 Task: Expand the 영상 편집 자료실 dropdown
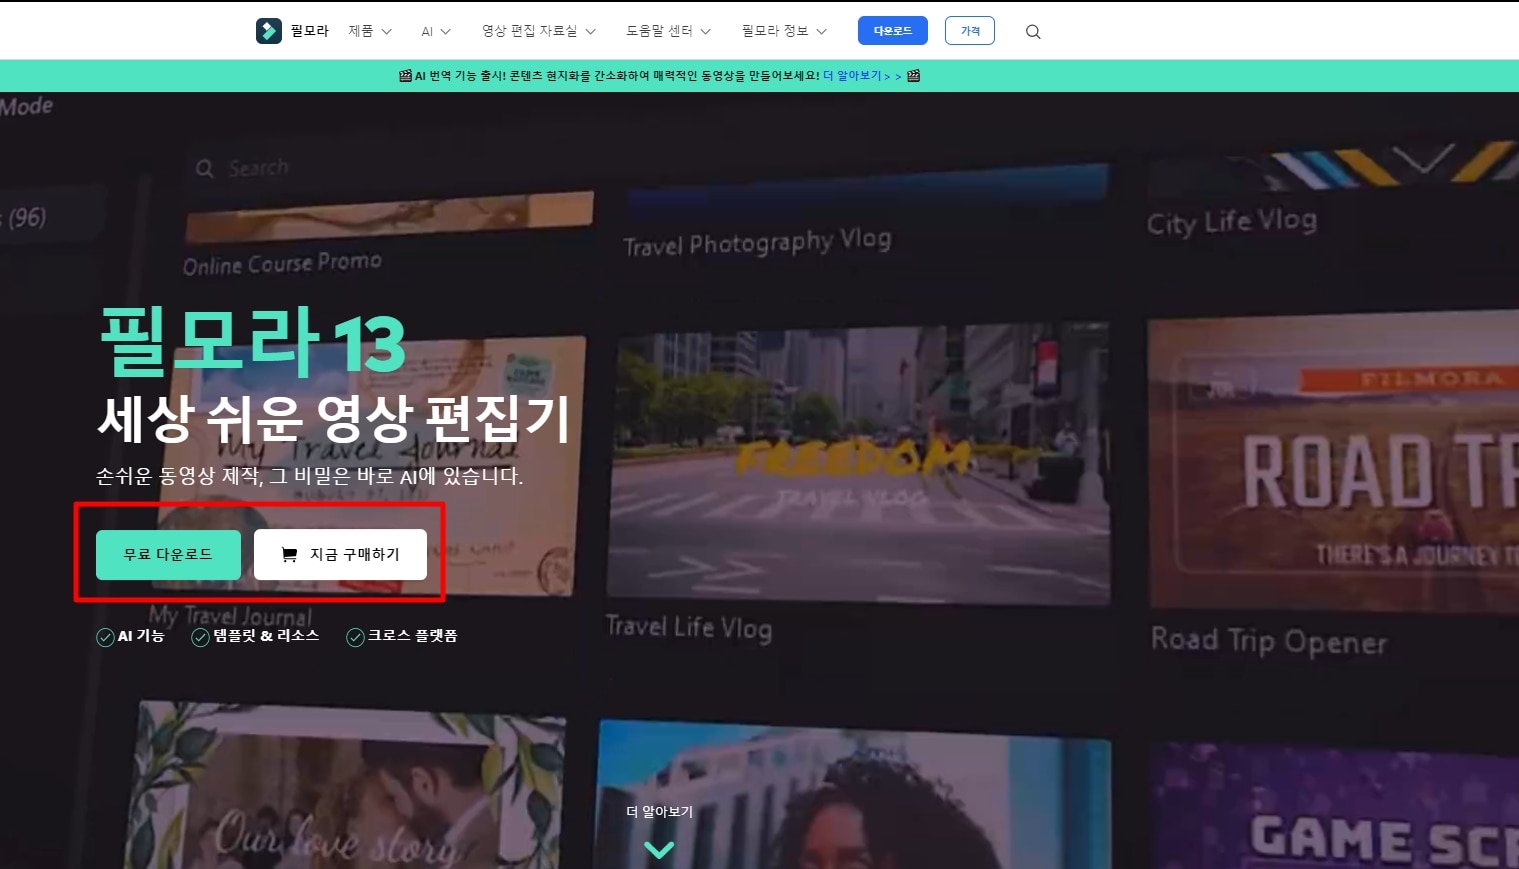[539, 31]
